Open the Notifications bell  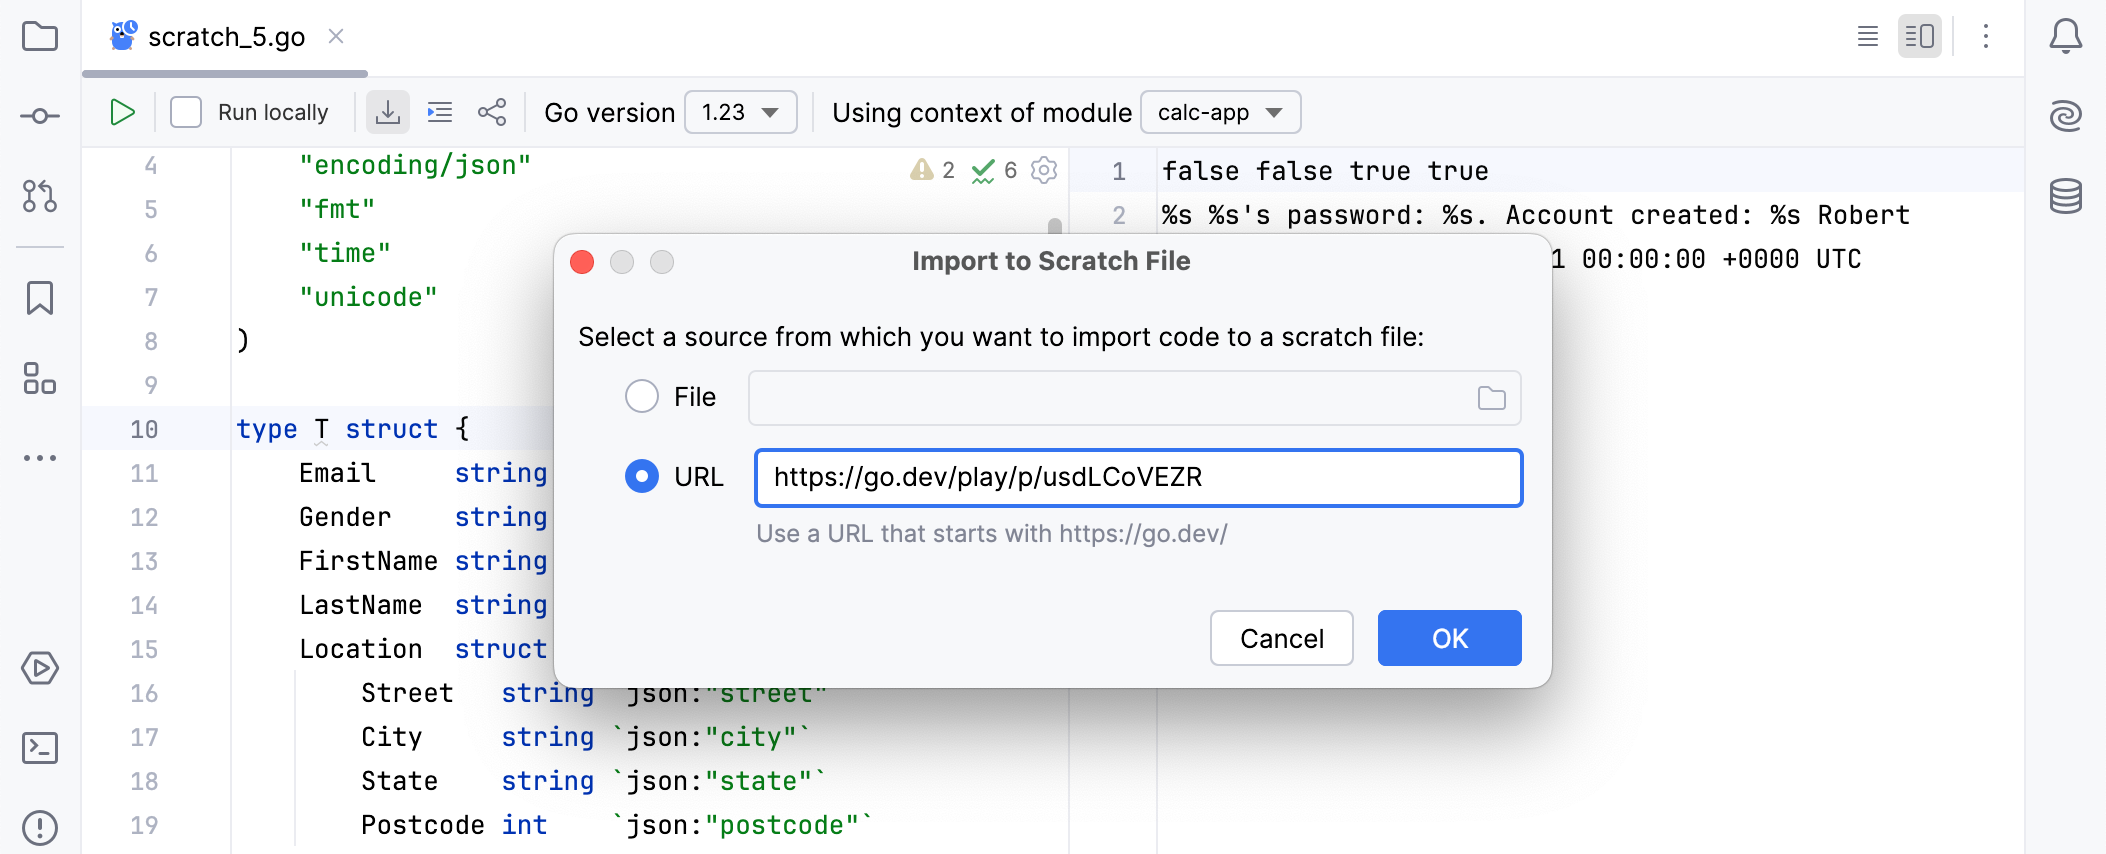coord(2066,37)
